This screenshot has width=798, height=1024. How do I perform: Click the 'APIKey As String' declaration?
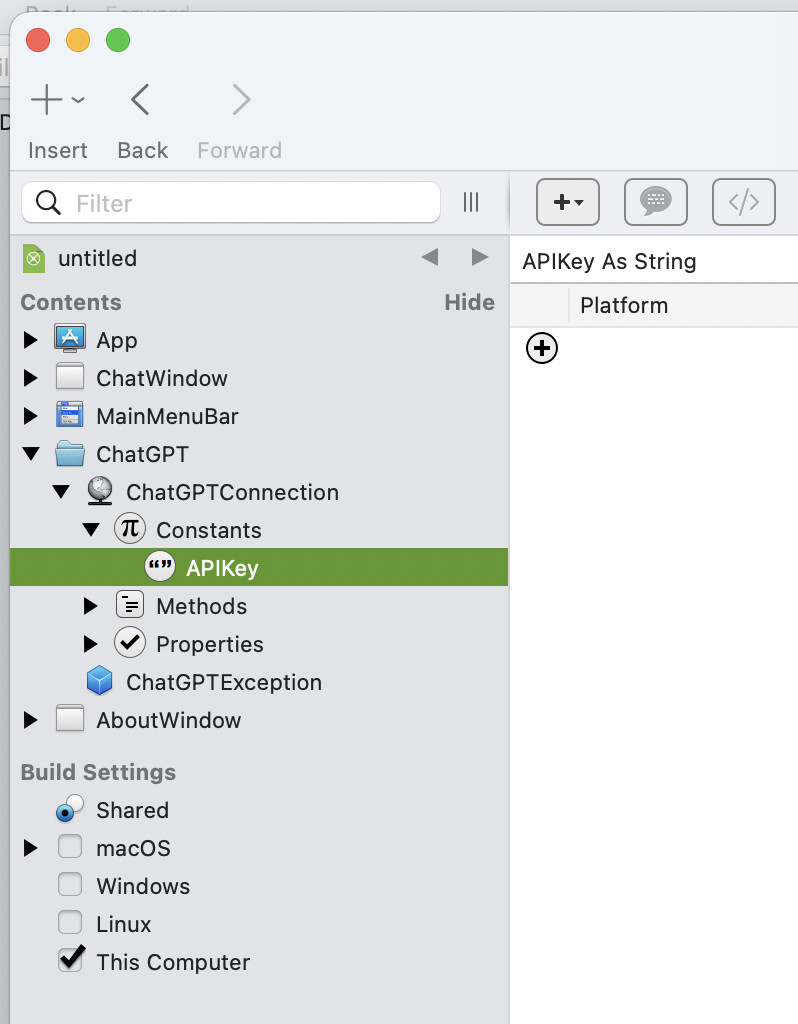pos(609,261)
